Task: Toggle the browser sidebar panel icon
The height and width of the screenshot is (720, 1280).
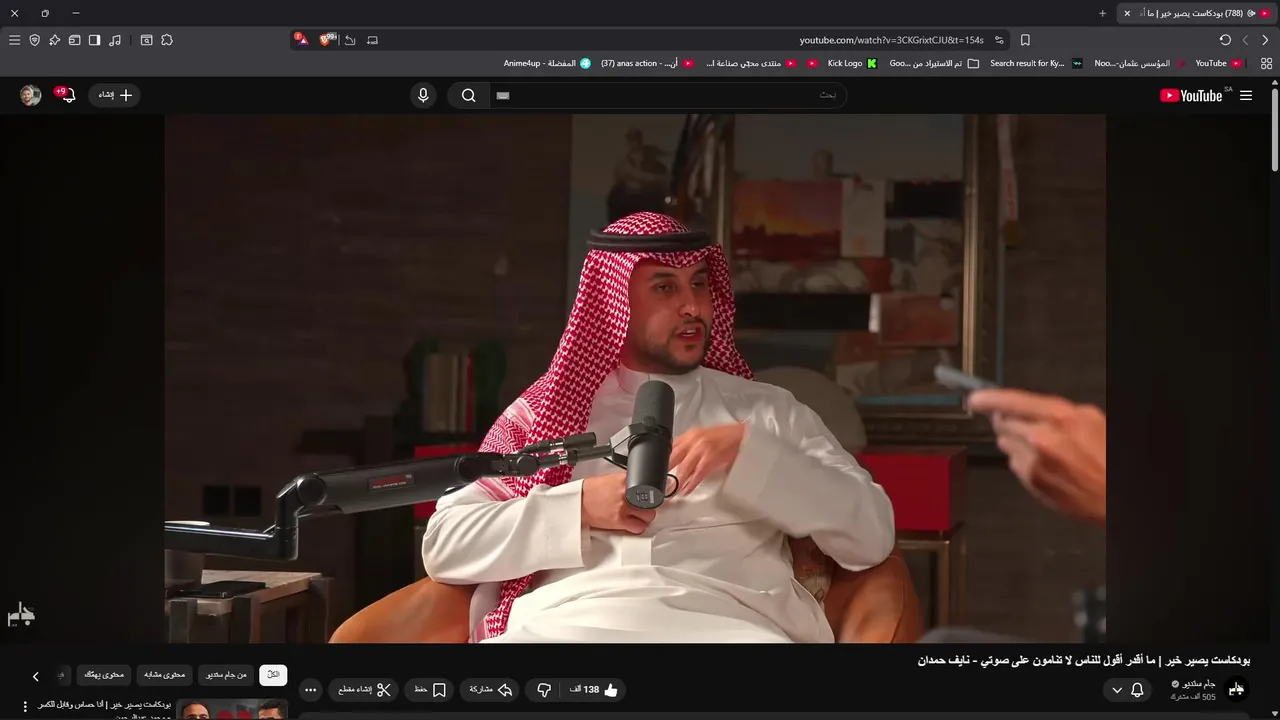Action: (x=94, y=40)
